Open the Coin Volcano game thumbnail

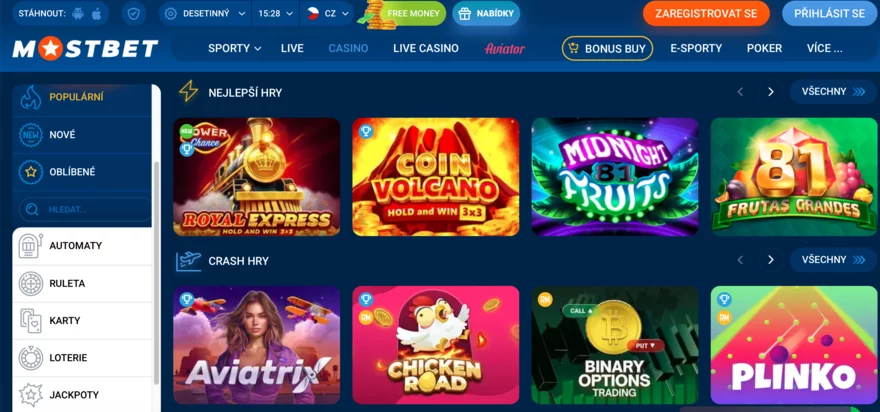436,177
